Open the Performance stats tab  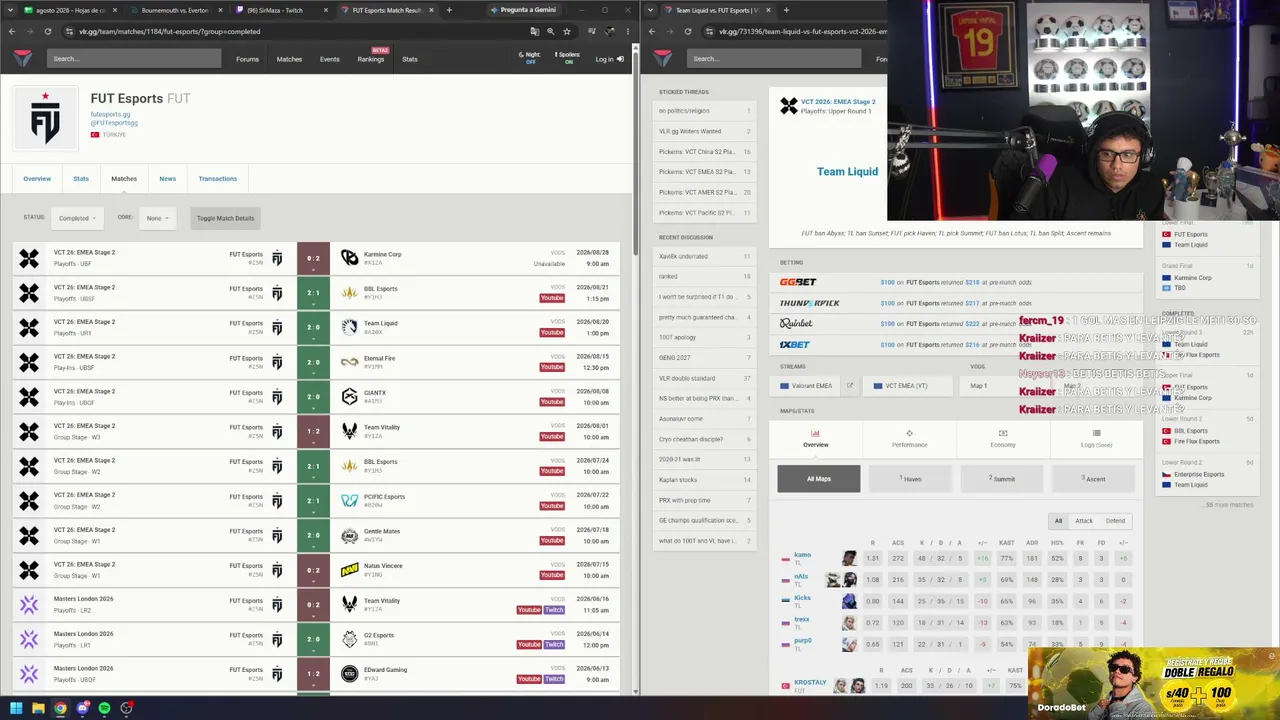point(909,439)
